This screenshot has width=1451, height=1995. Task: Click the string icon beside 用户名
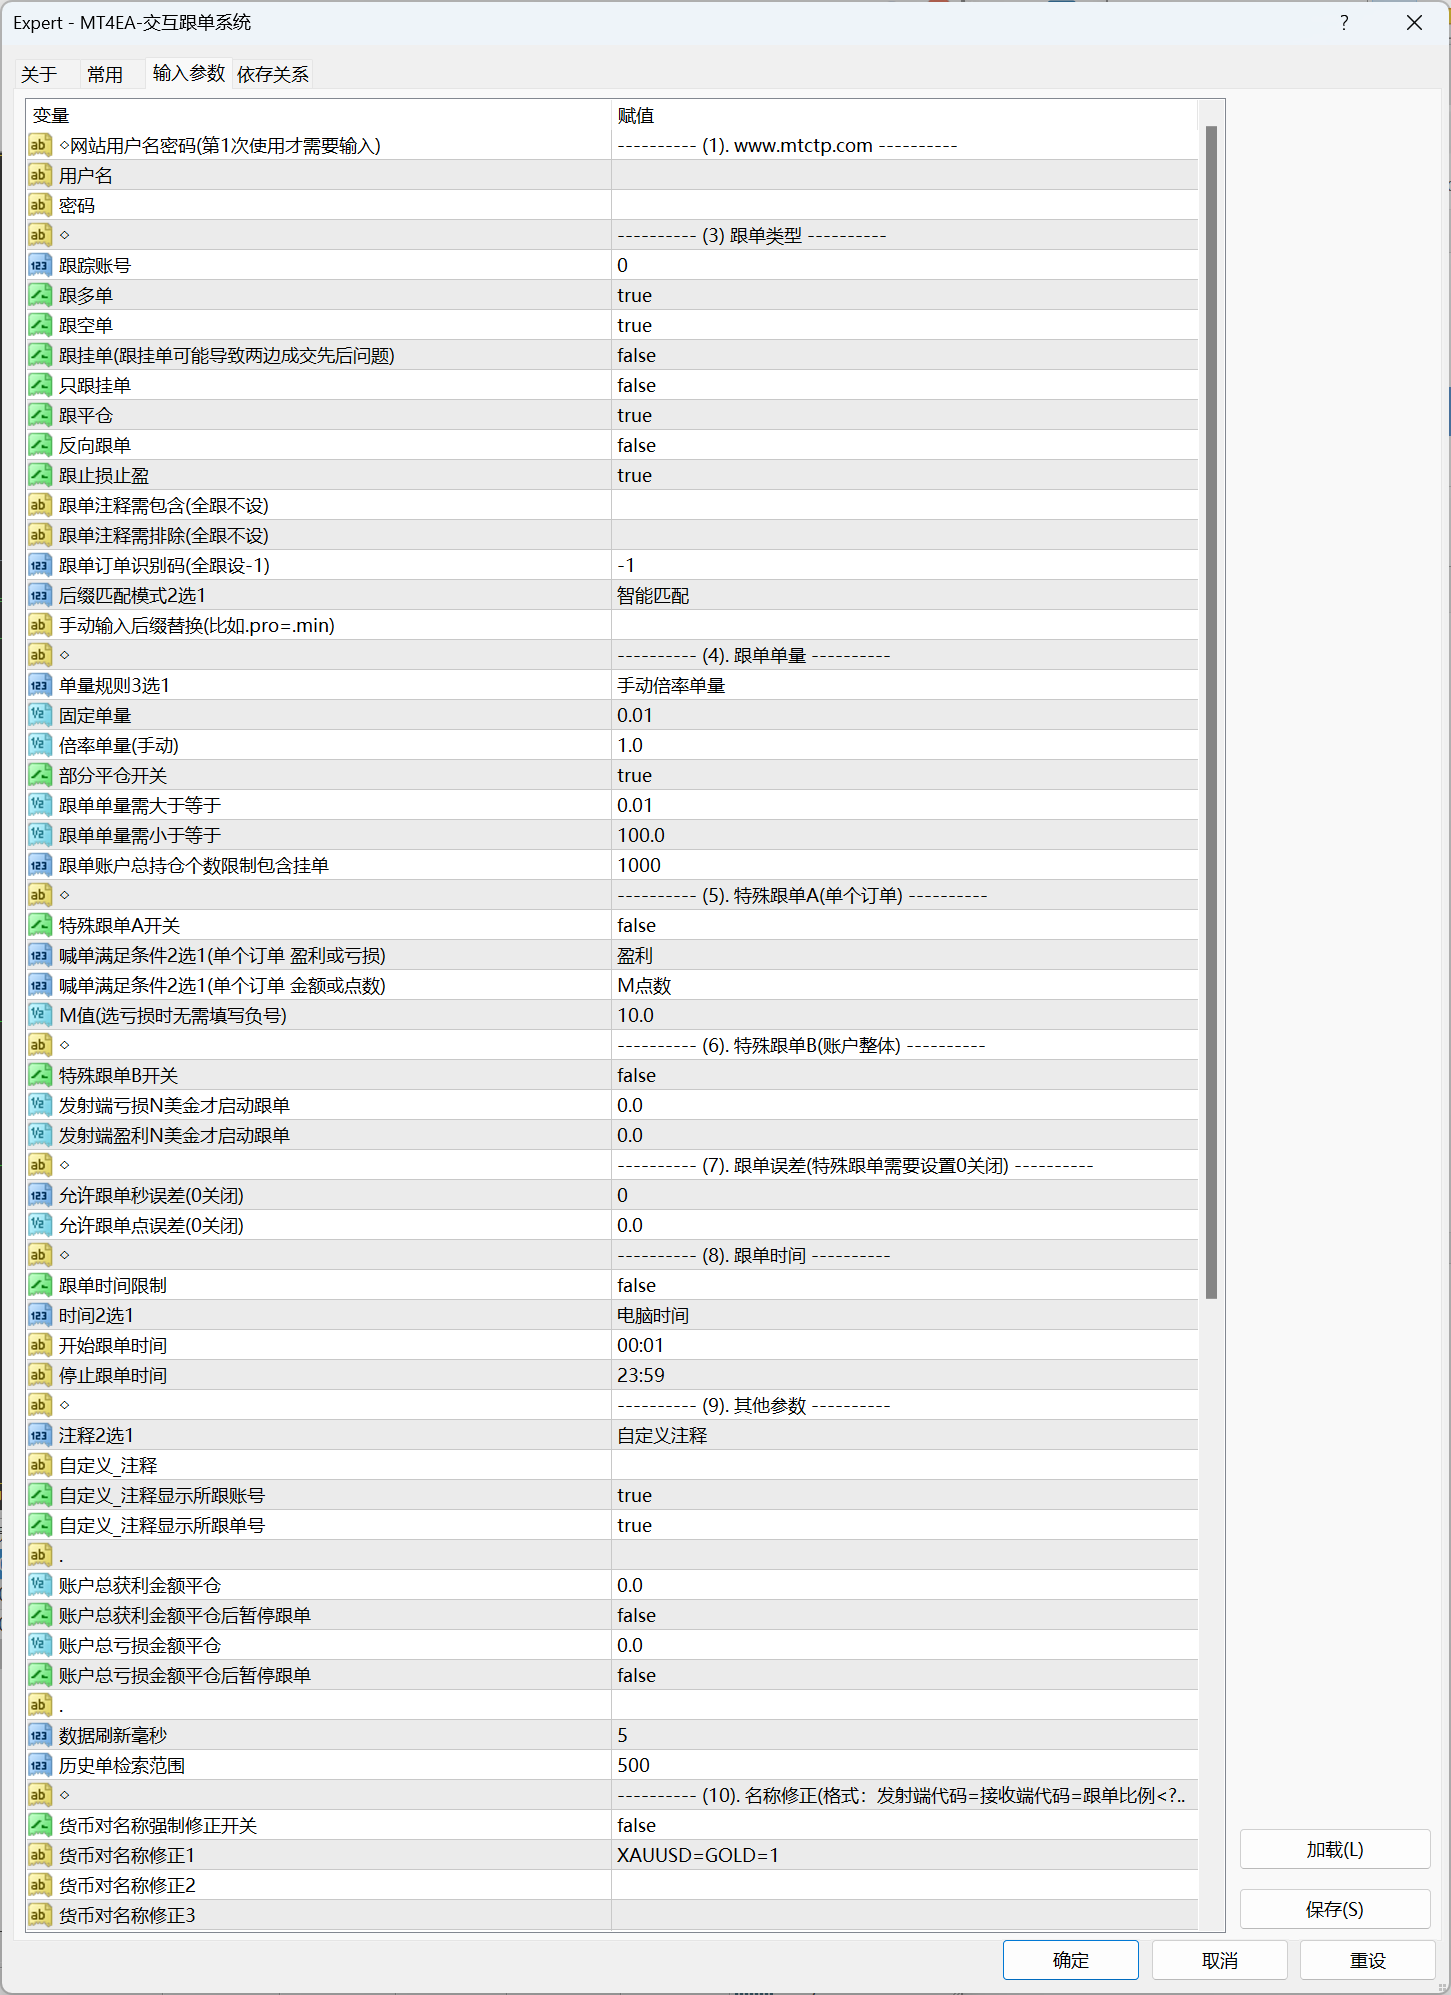point(39,175)
